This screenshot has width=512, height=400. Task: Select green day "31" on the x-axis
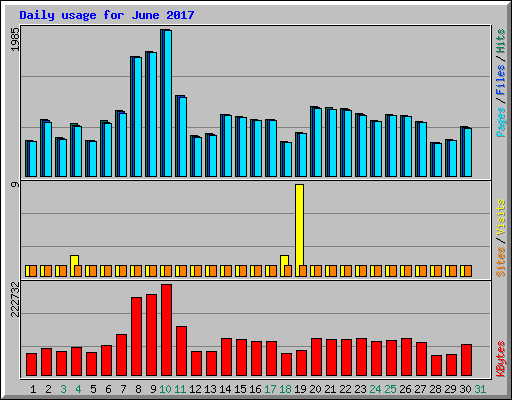pos(480,389)
